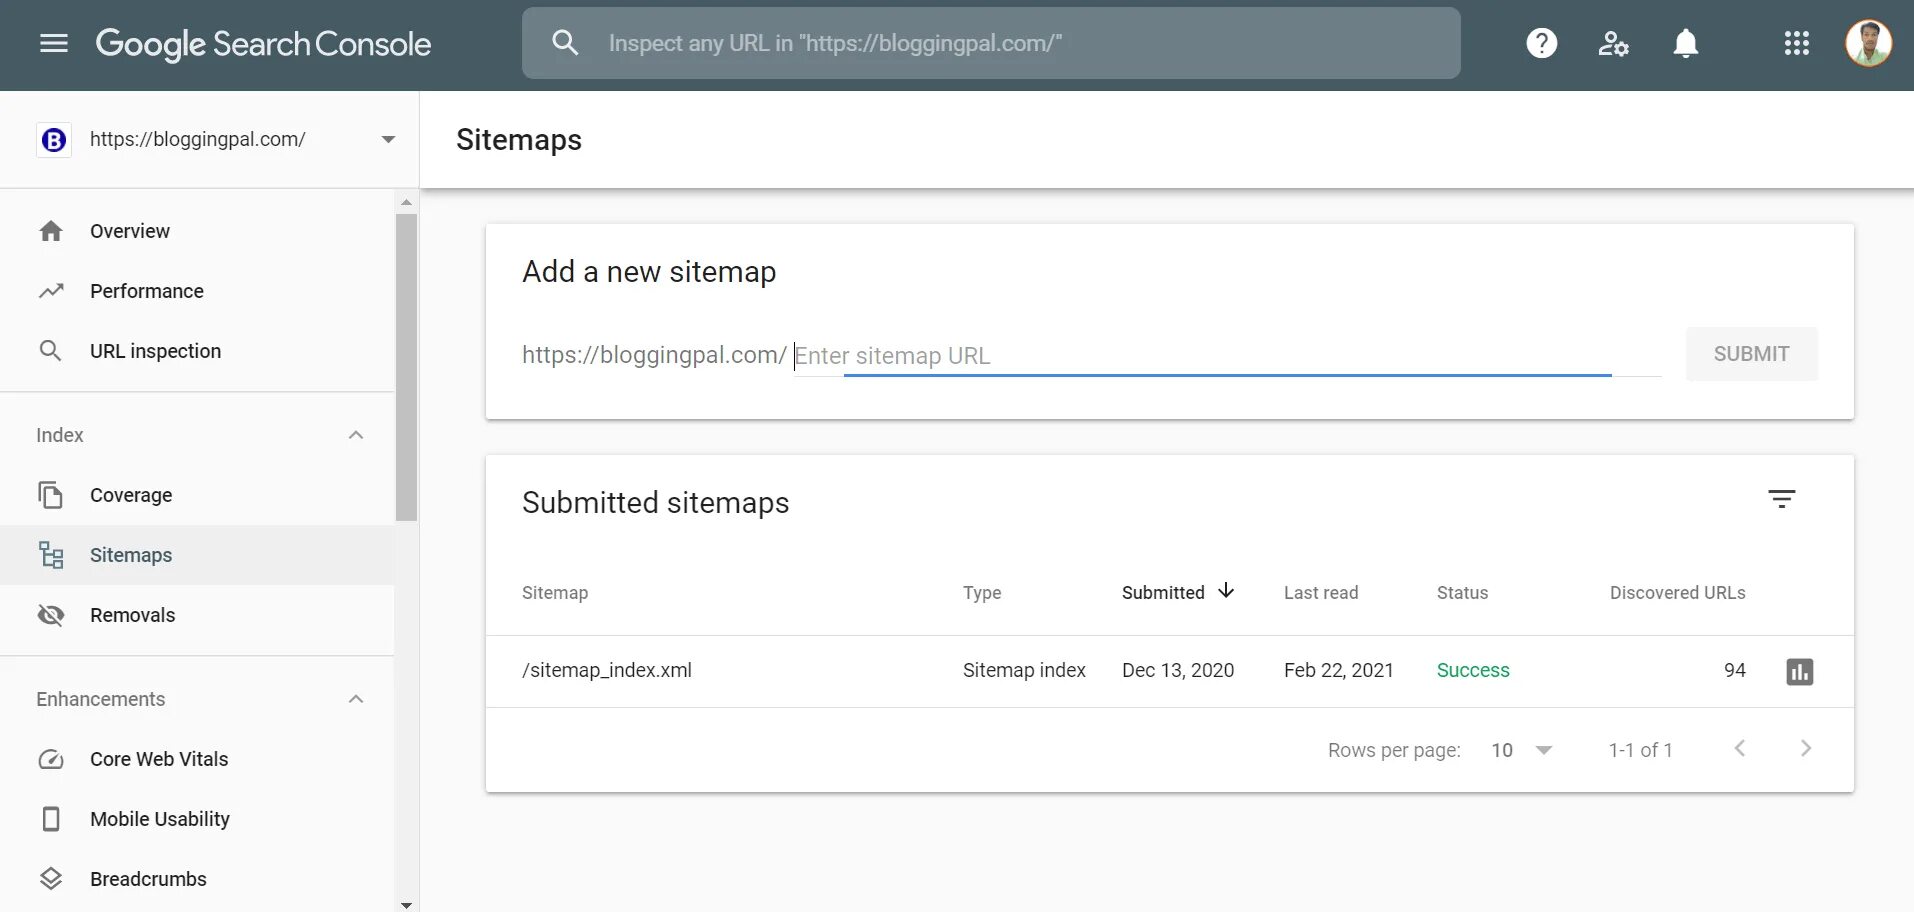Open Core Web Vitals report
1914x912 pixels.
pos(159,759)
